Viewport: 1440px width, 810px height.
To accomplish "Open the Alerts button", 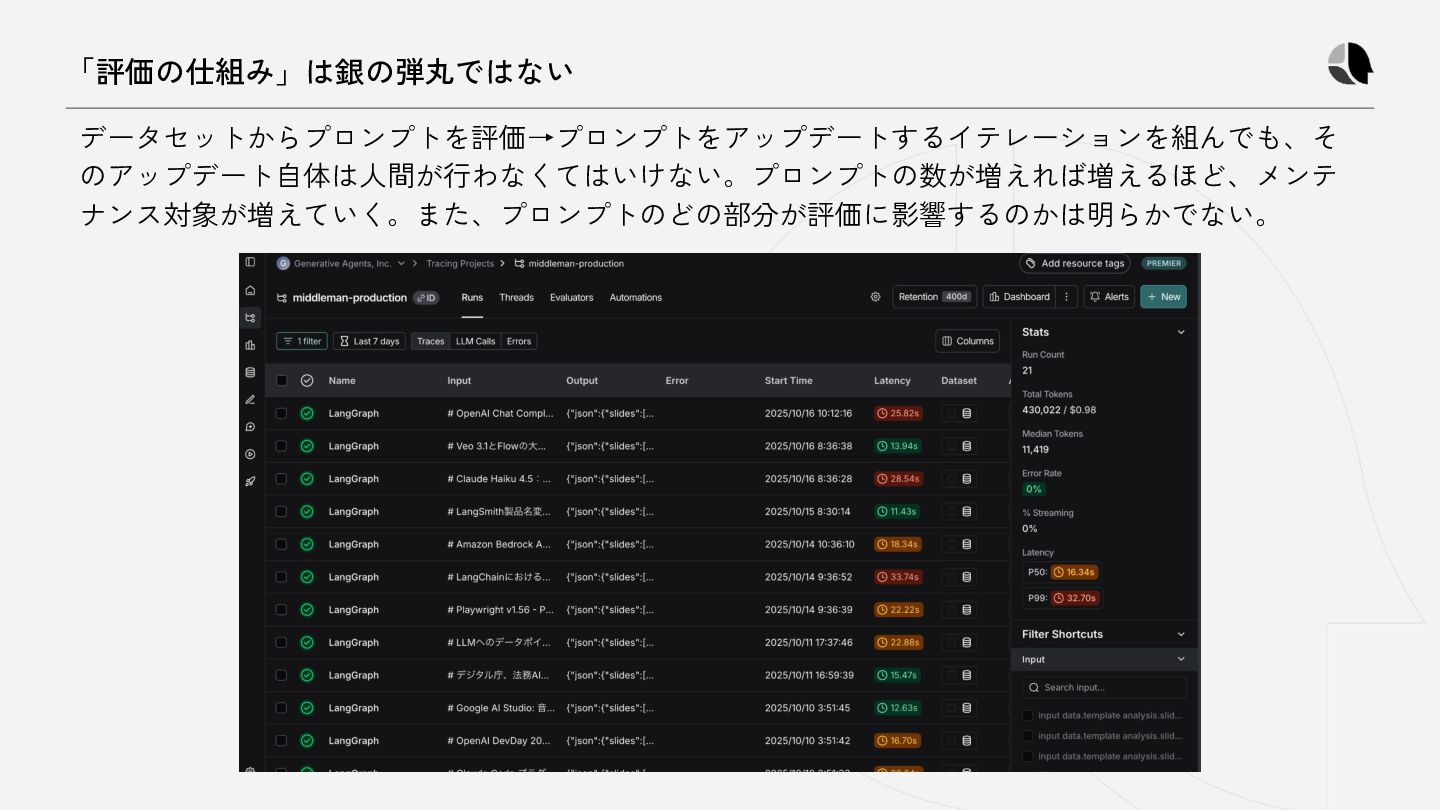I will click(1109, 297).
